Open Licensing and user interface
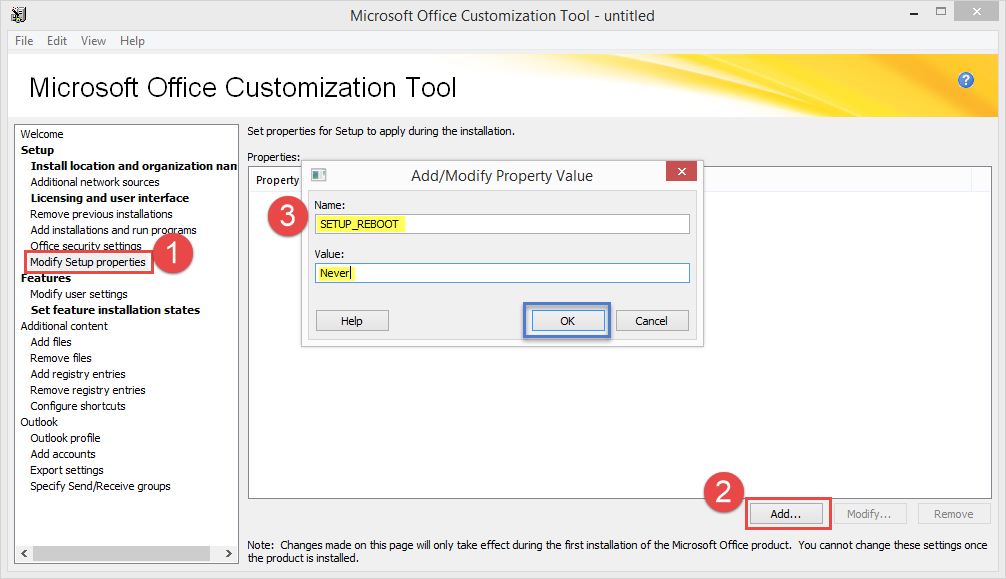 110,198
